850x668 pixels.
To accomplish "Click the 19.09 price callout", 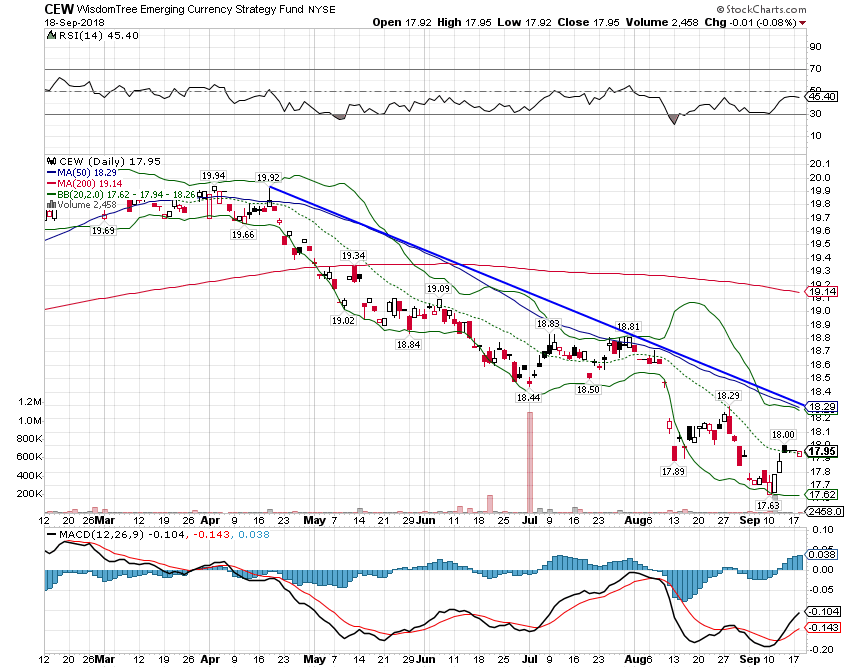I will coord(439,288).
